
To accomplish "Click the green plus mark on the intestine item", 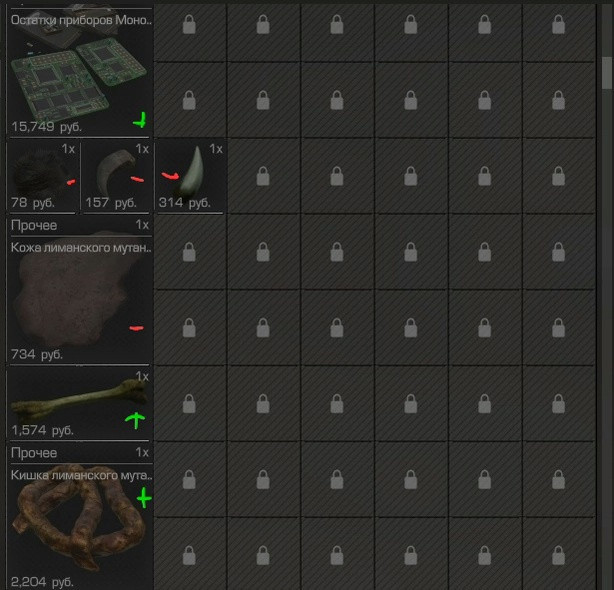I will click(x=144, y=498).
